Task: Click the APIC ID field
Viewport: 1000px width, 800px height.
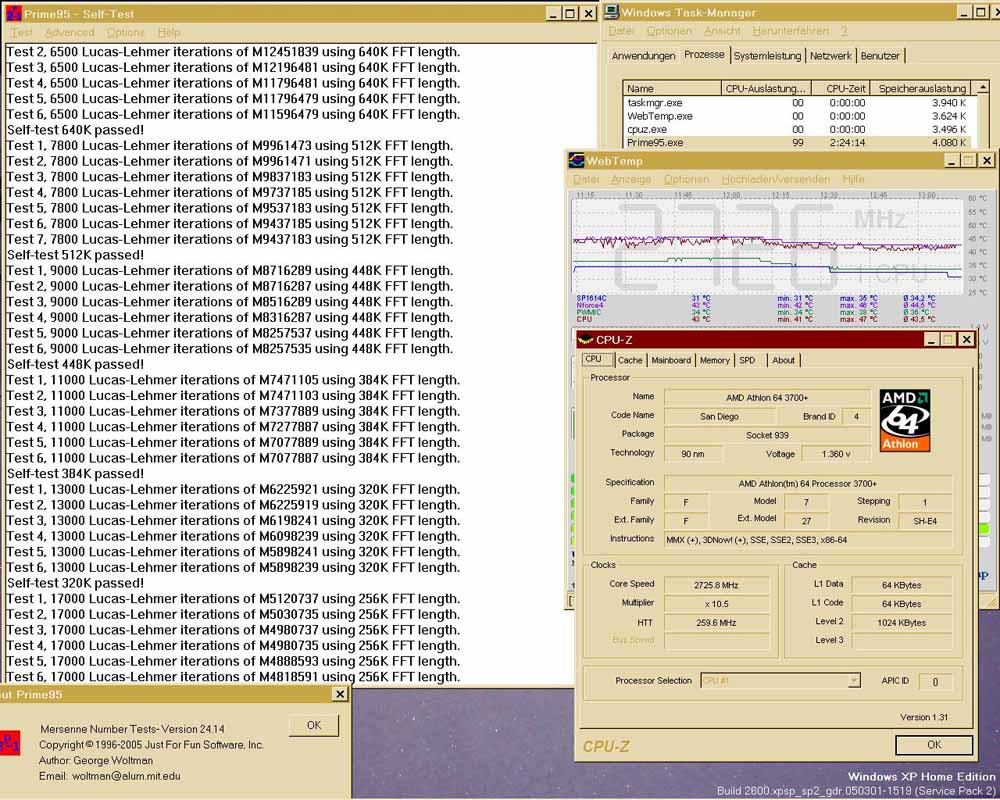Action: click(x=935, y=682)
